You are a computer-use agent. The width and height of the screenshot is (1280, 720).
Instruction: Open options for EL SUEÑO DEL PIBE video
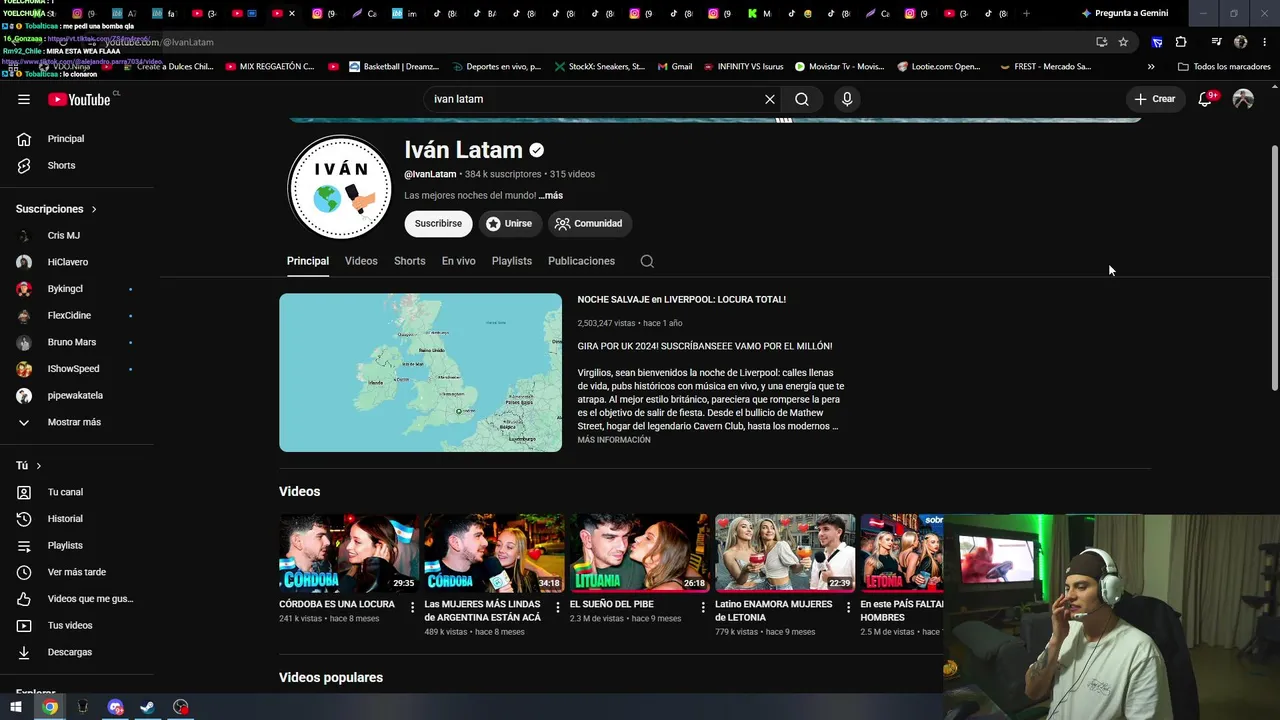pos(703,607)
